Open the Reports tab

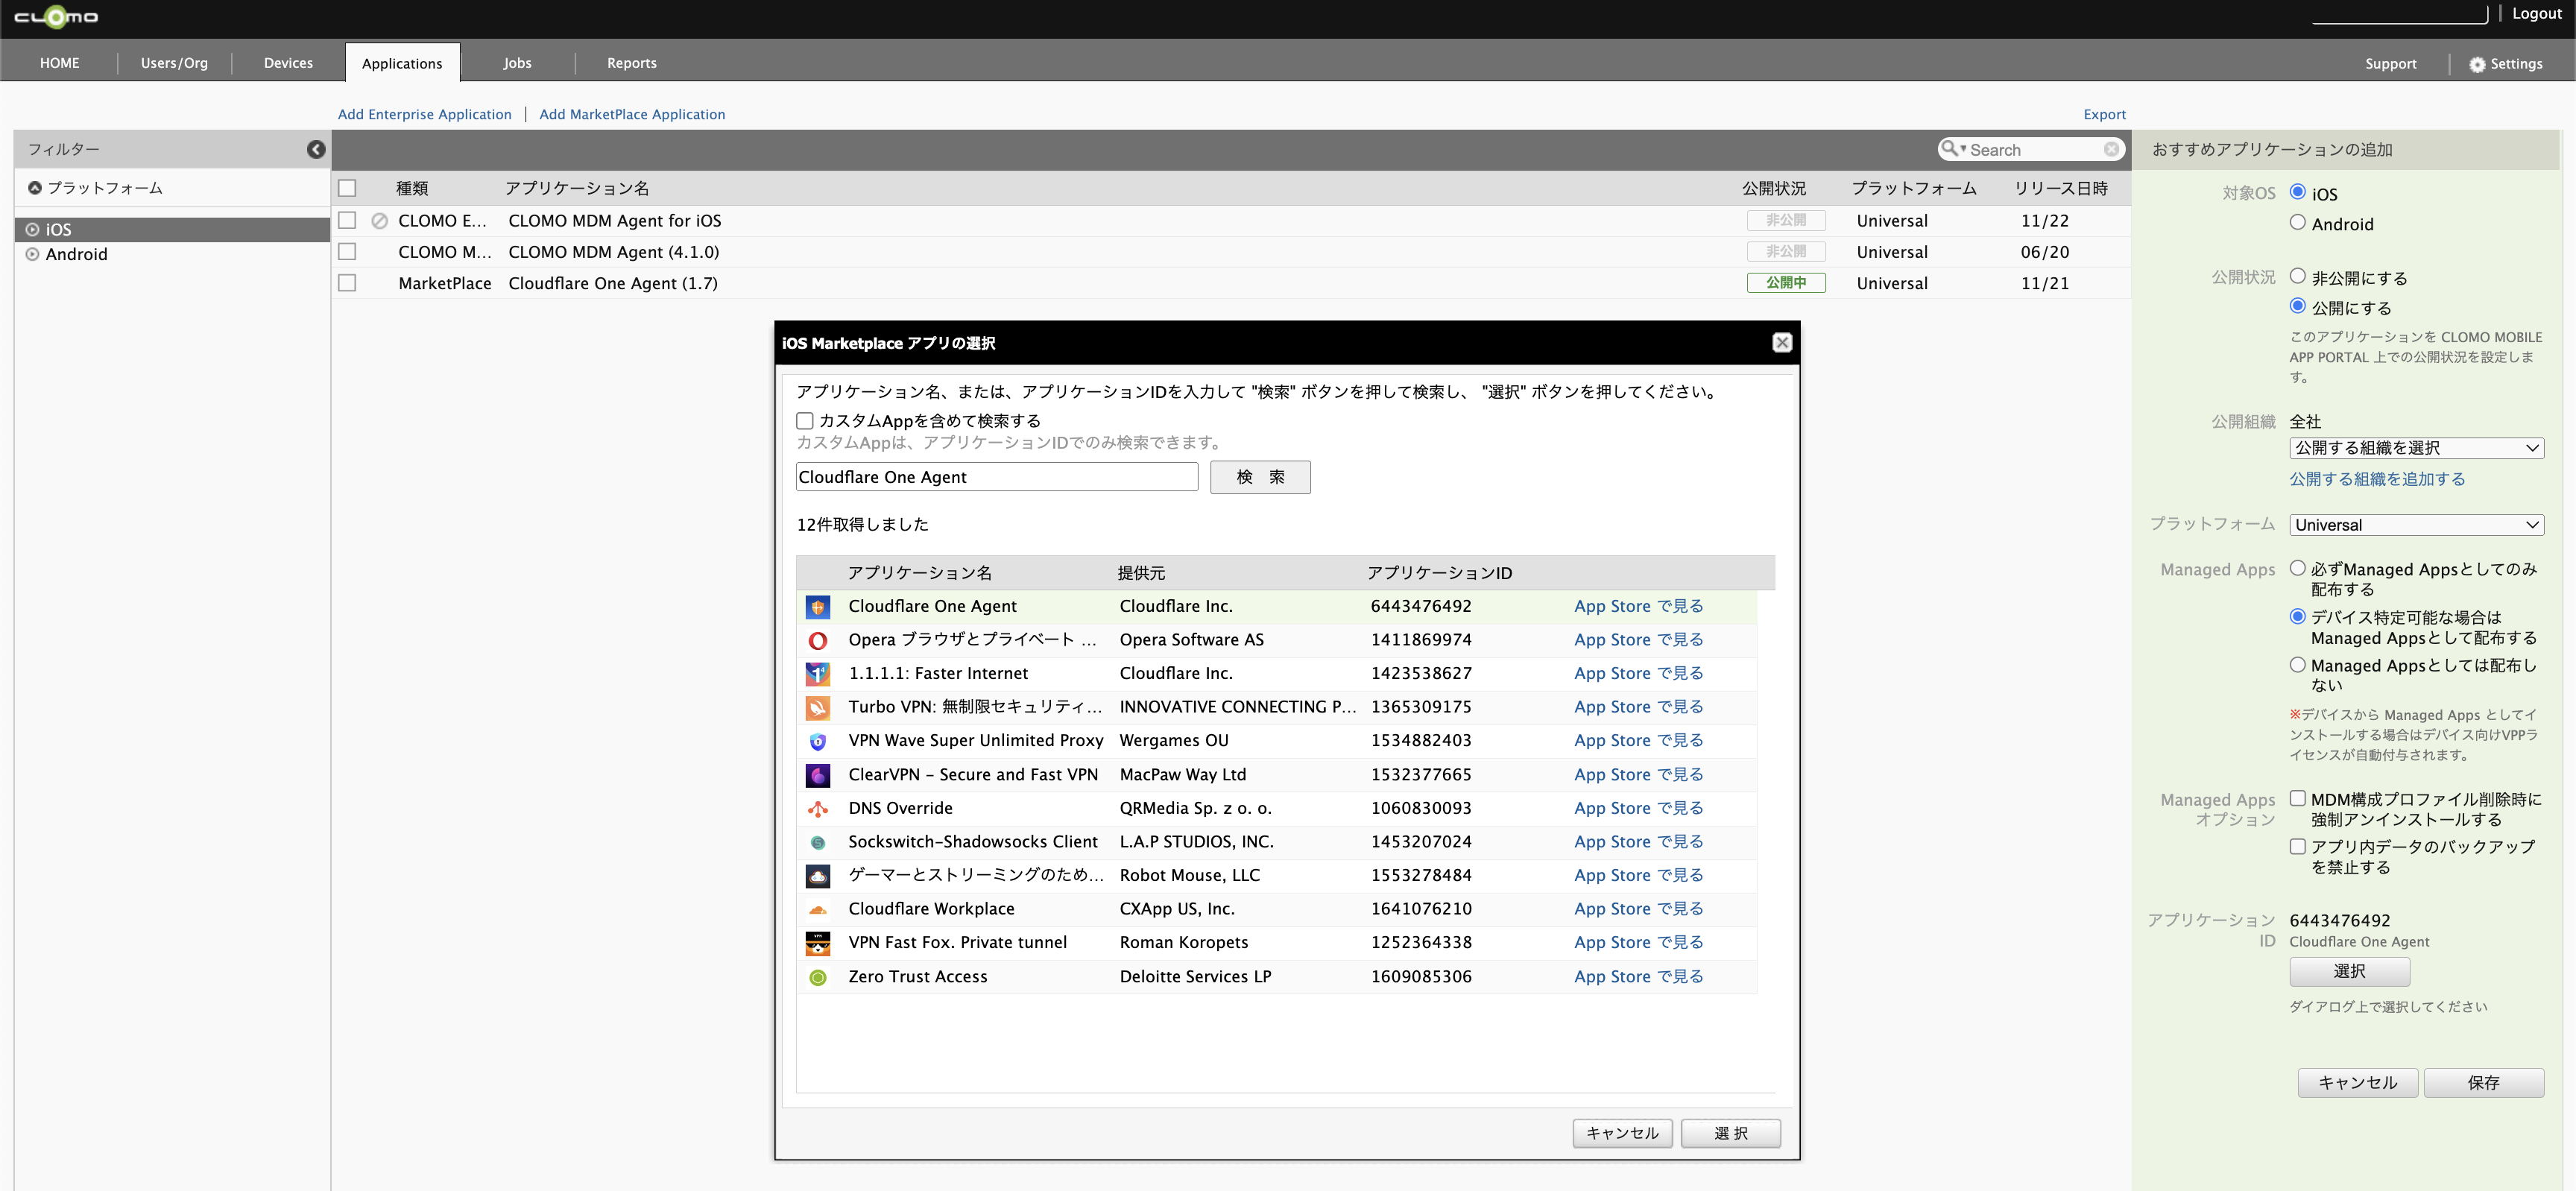pos(631,63)
